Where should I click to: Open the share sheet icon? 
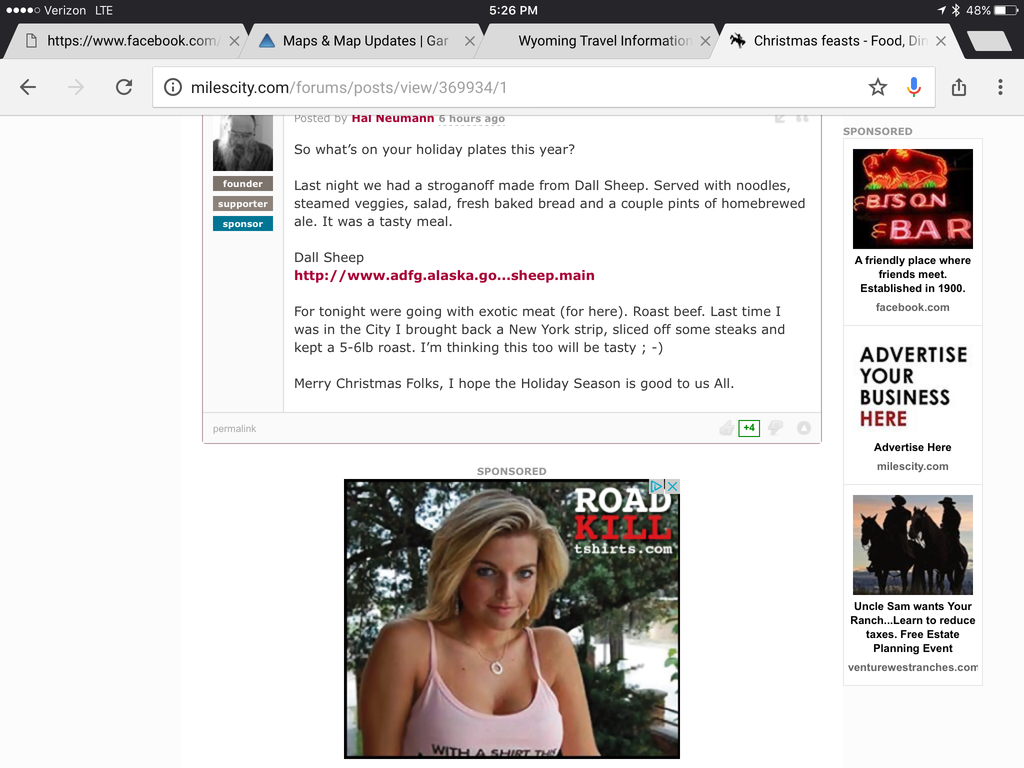(959, 87)
